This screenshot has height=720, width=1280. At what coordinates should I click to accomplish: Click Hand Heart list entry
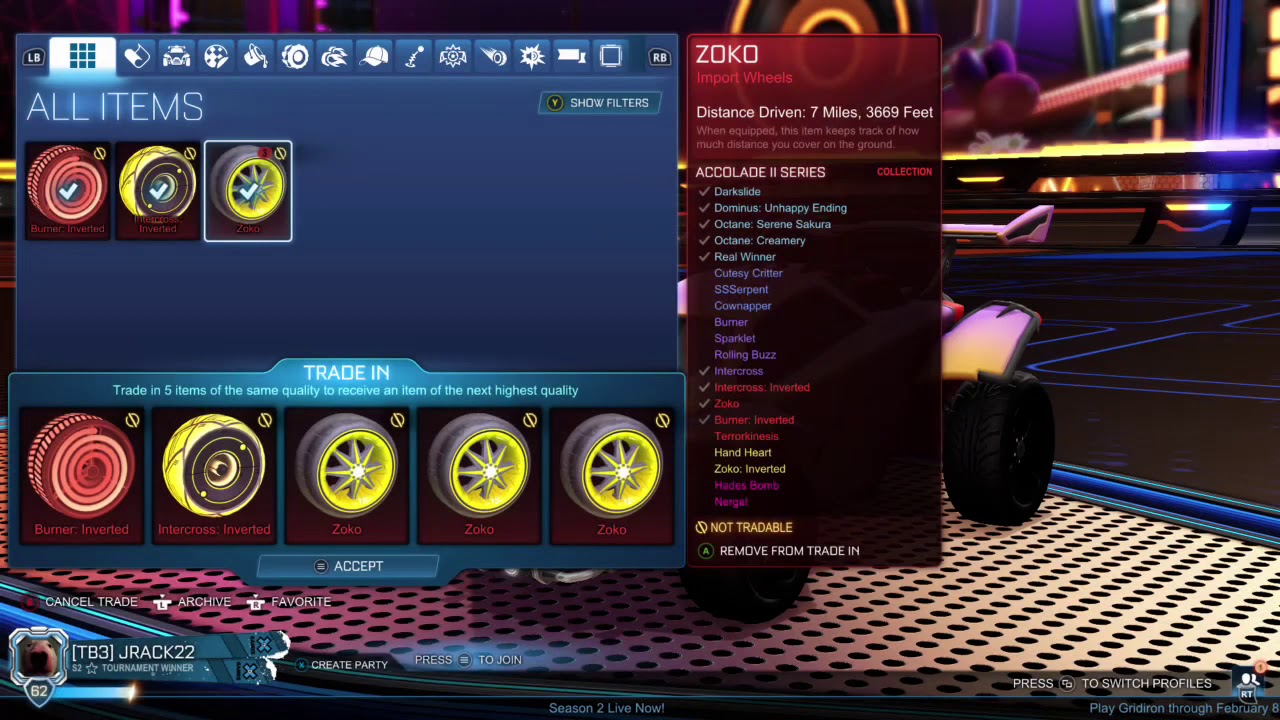tap(743, 453)
